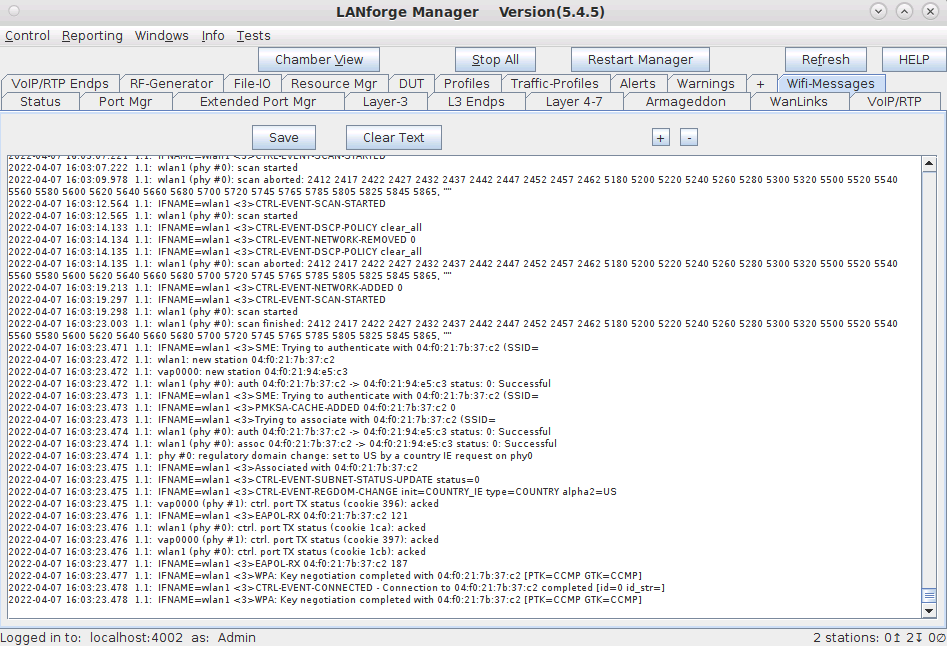Viewport: 947px width, 646px height.
Task: Switch to Alerts tab
Action: tap(638, 83)
